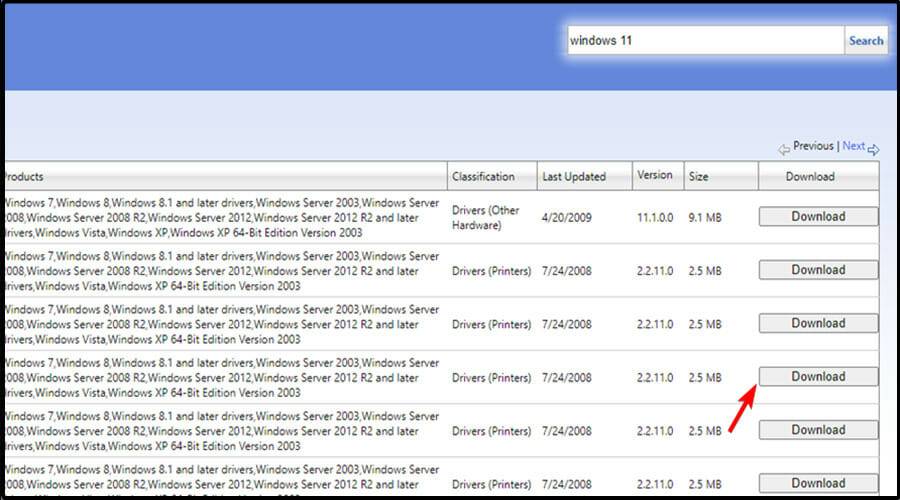900x500 pixels.
Task: Go to the Next results page link
Action: (x=853, y=146)
